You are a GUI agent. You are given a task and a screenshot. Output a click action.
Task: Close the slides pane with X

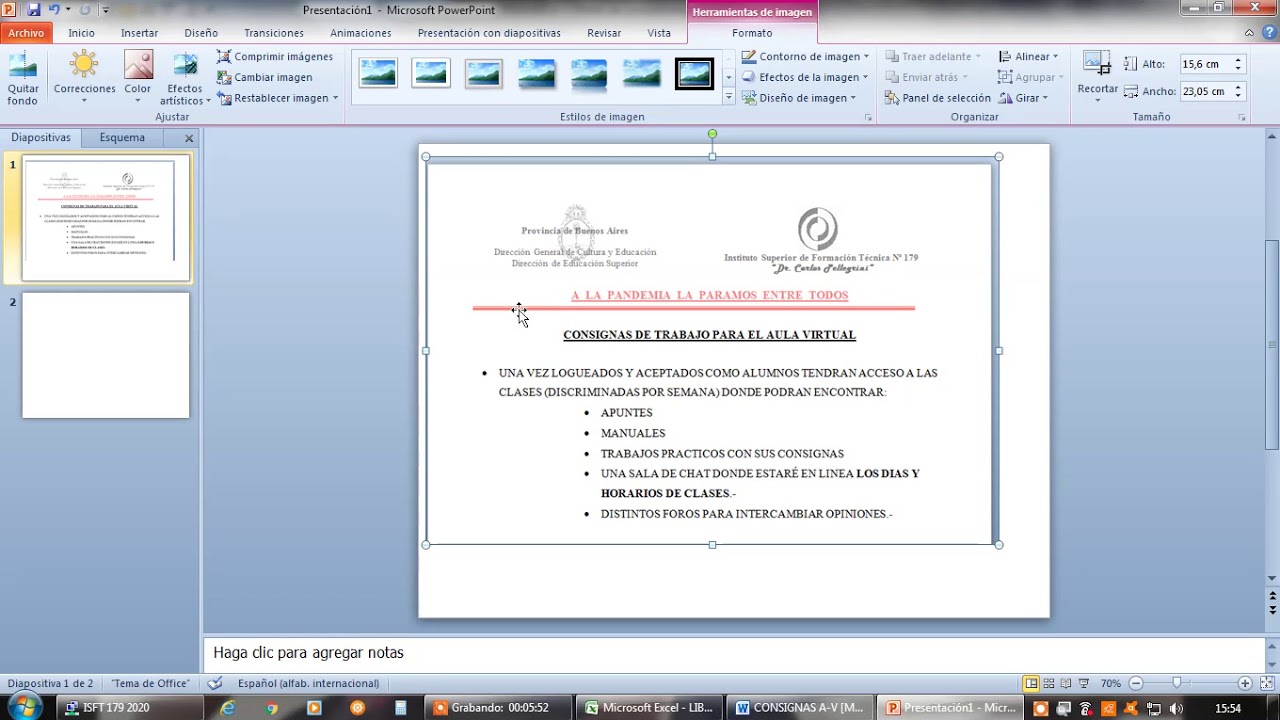(189, 138)
